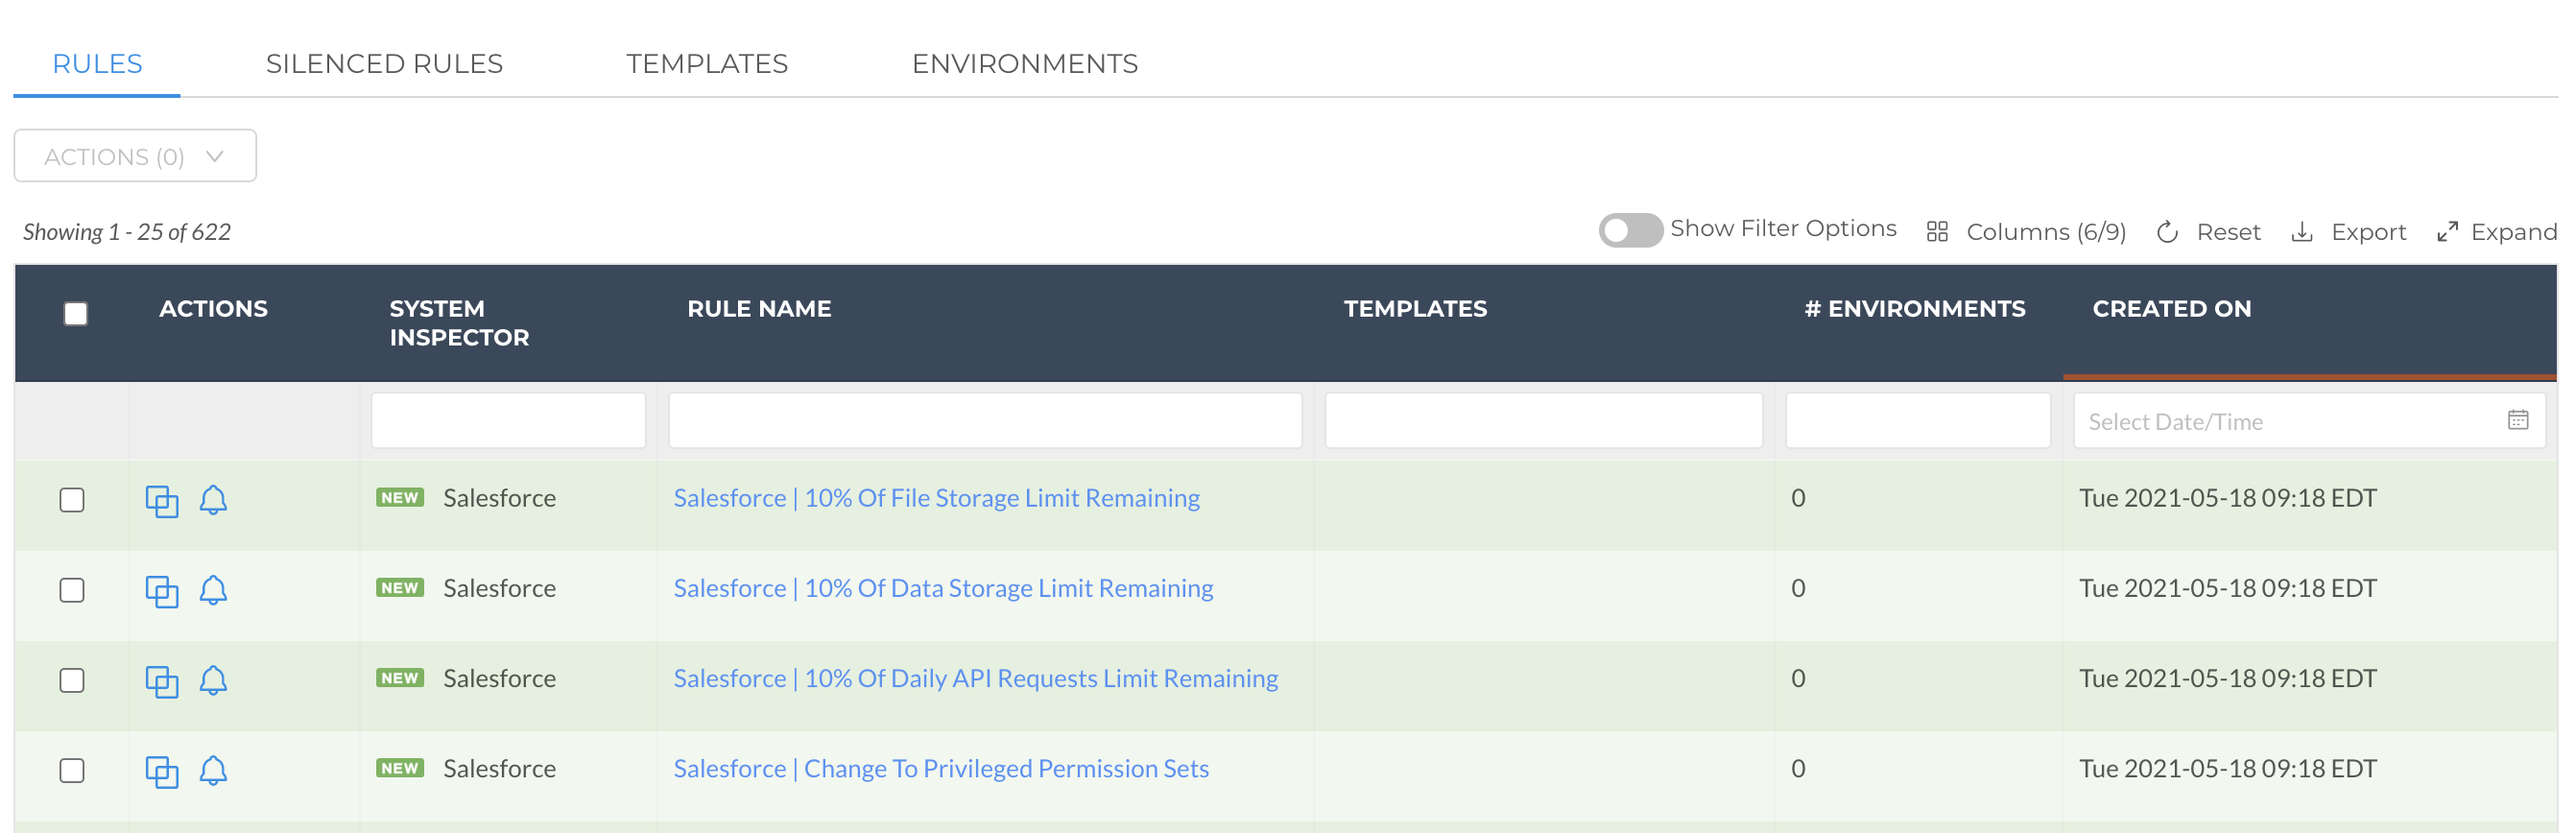
Task: Click Salesforce inspector in Data Storage row
Action: (x=499, y=588)
